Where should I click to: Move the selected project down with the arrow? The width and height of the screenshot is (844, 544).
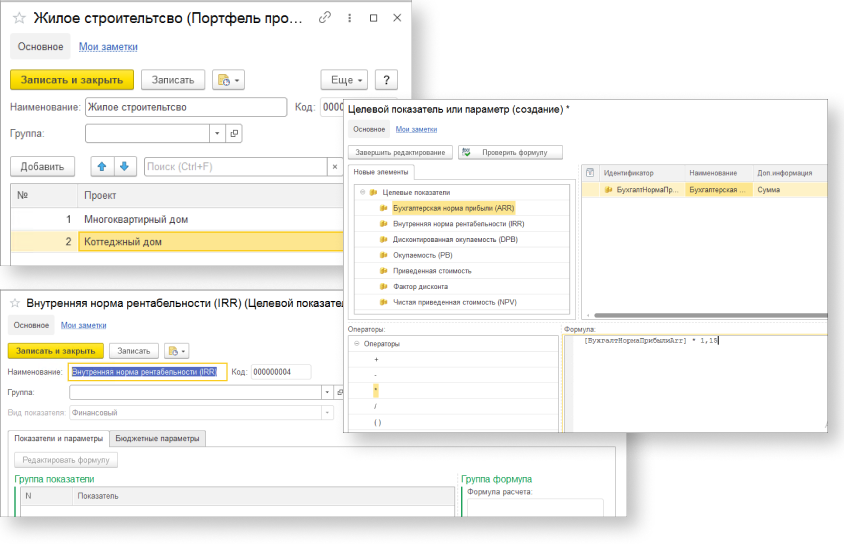pos(124,166)
